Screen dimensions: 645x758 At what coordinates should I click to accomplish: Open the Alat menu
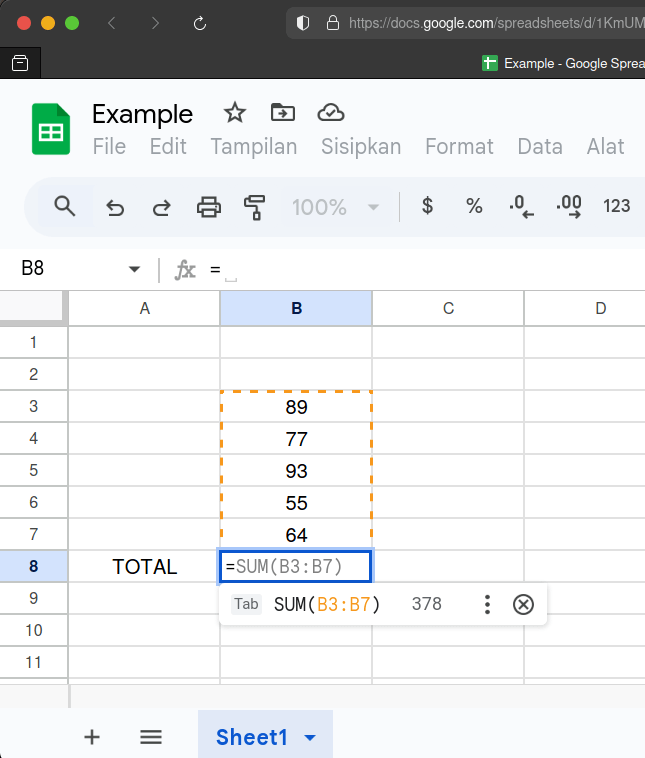pos(605,146)
